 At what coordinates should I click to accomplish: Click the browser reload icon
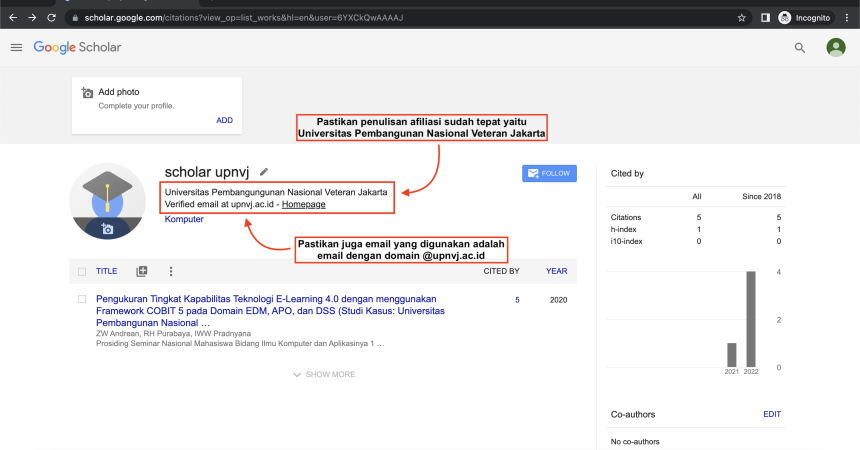coord(52,17)
